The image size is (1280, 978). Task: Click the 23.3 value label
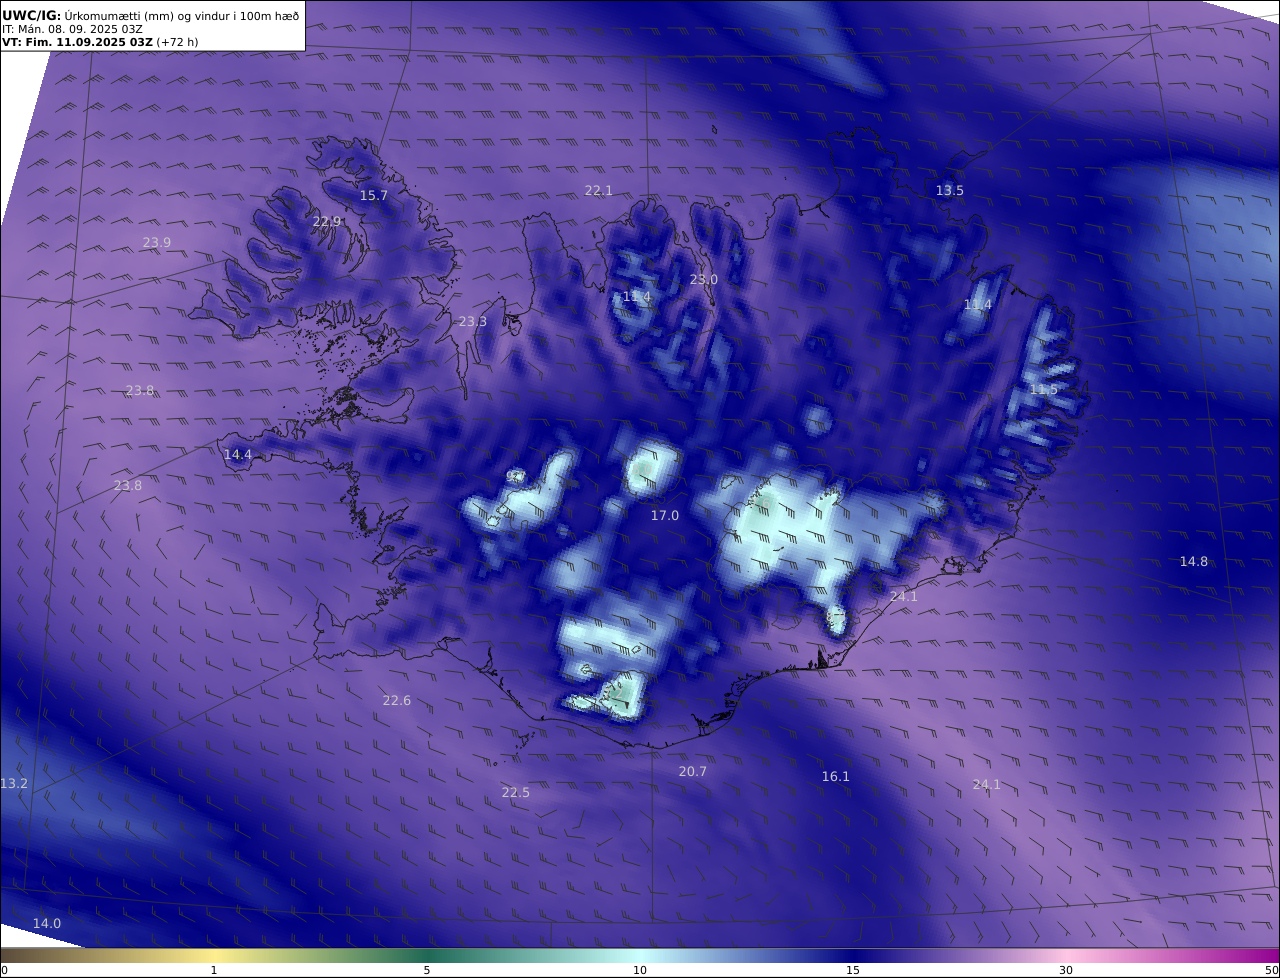point(473,322)
